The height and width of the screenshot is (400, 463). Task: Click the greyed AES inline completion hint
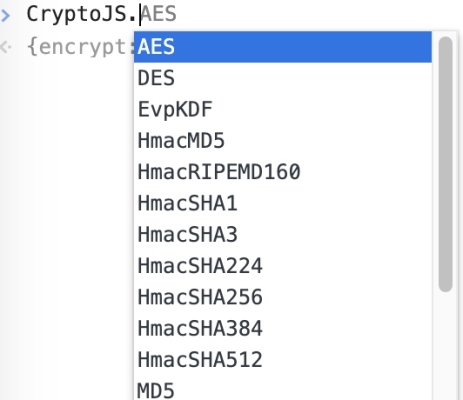(x=159, y=14)
